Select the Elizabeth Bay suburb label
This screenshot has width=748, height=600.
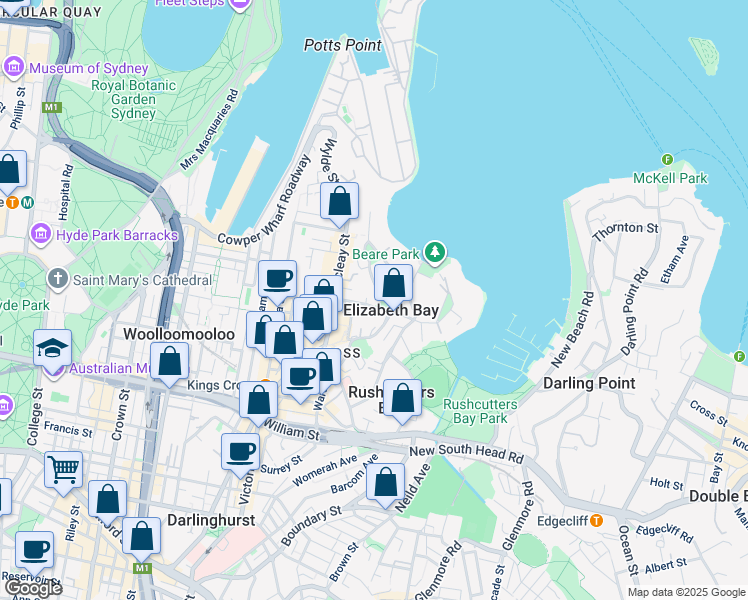tap(391, 310)
